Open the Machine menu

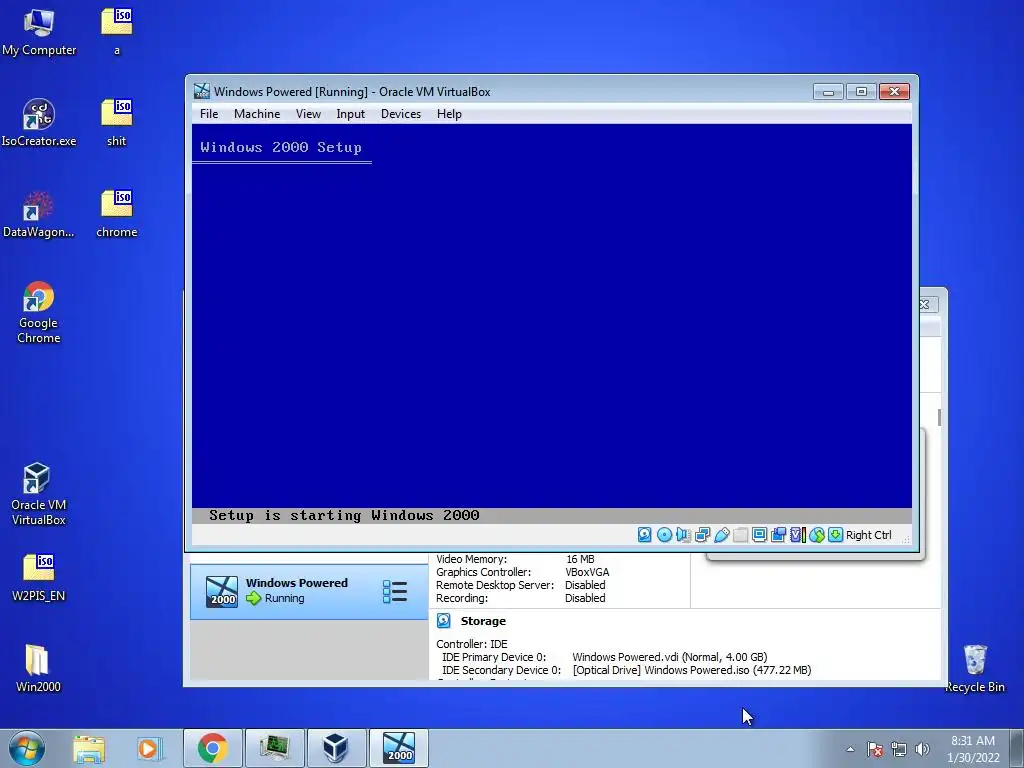point(257,114)
